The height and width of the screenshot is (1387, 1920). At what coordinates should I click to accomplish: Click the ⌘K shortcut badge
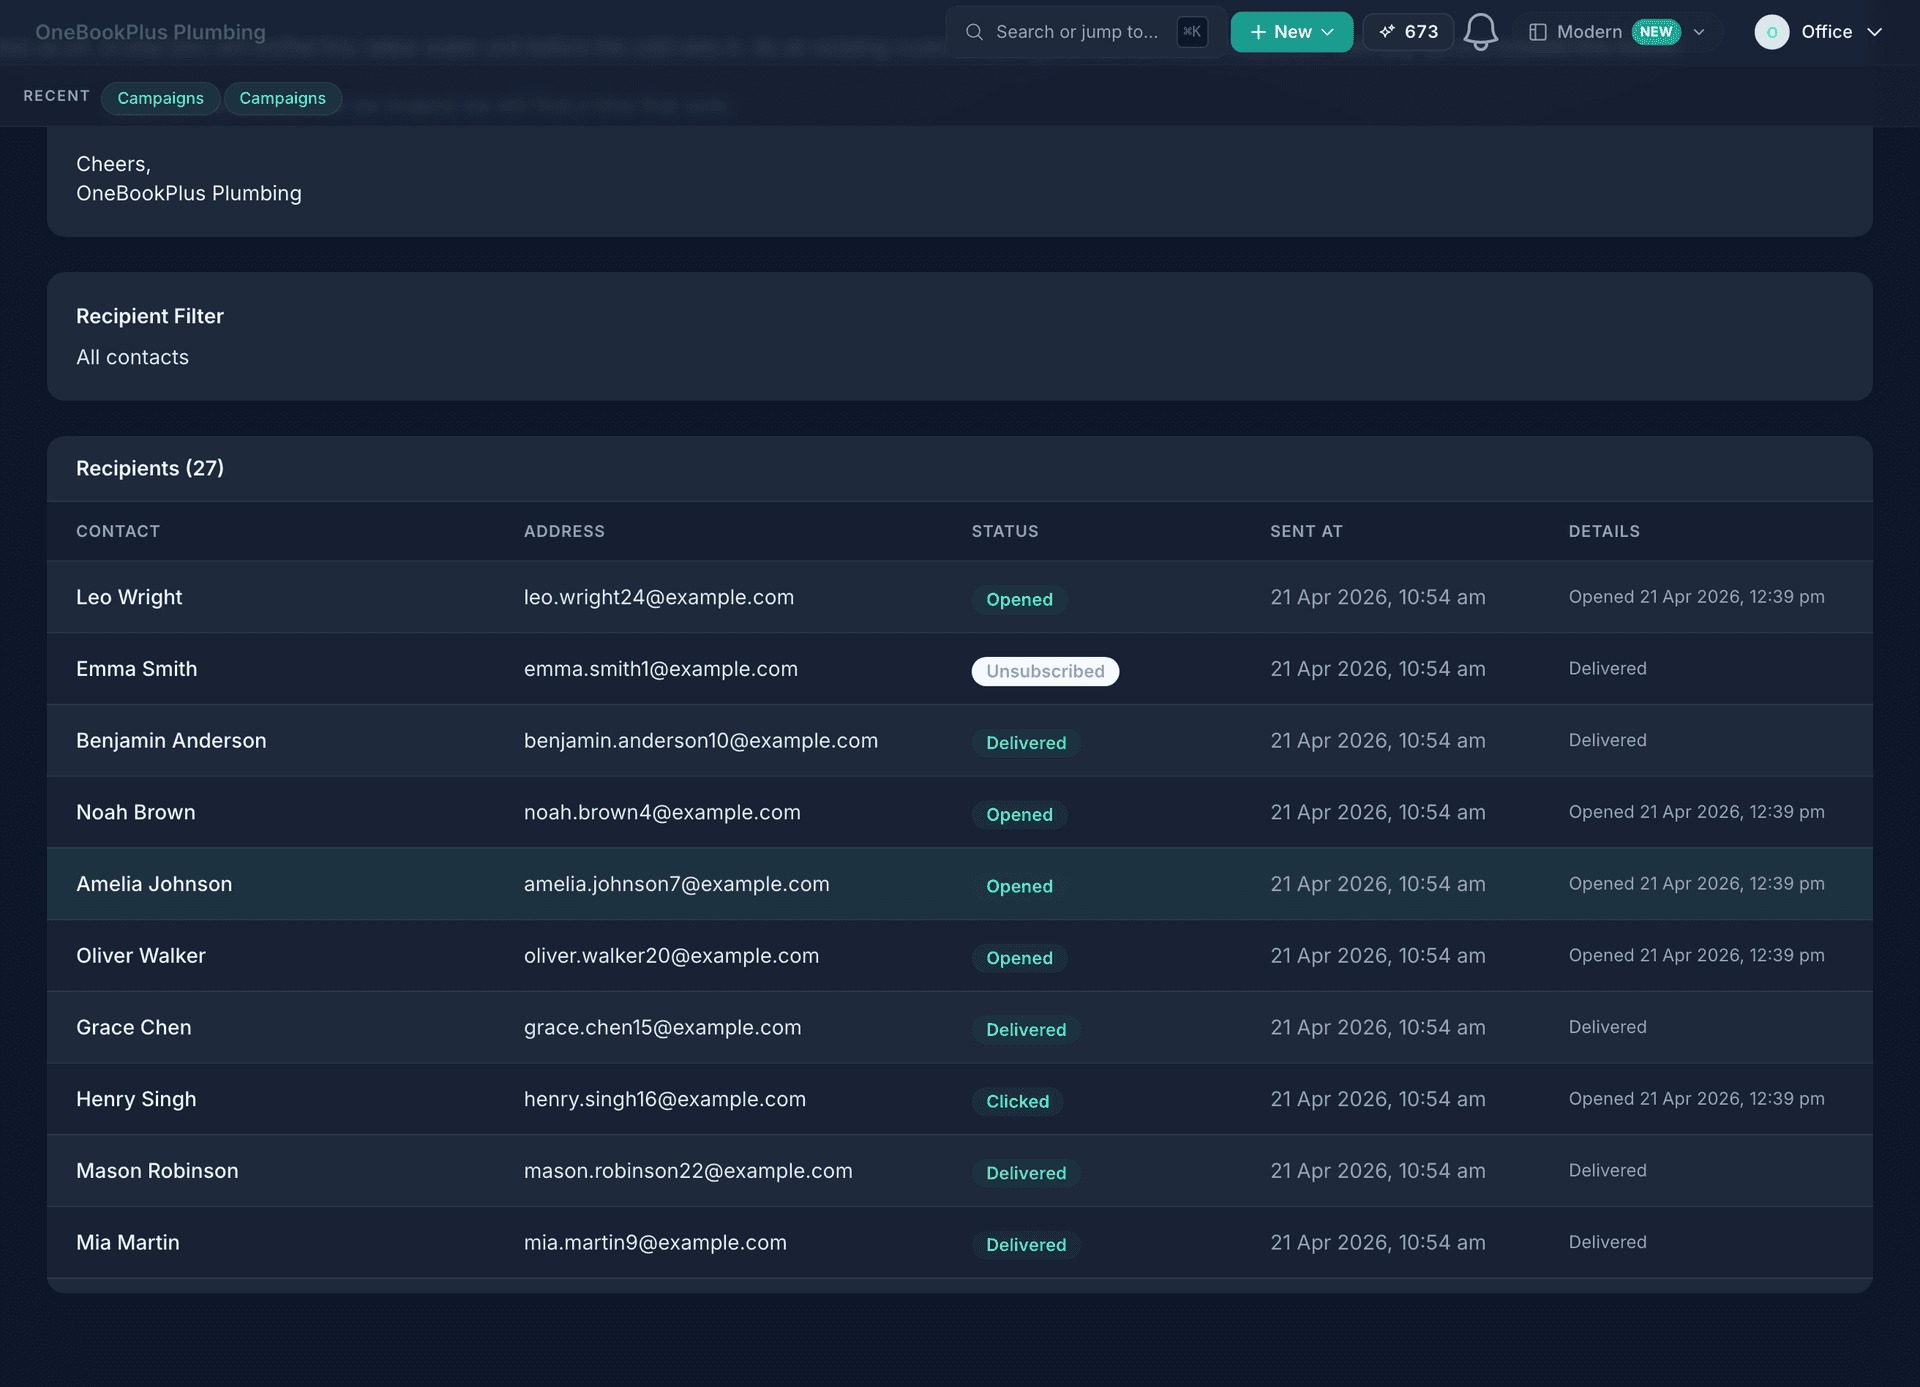coord(1192,32)
